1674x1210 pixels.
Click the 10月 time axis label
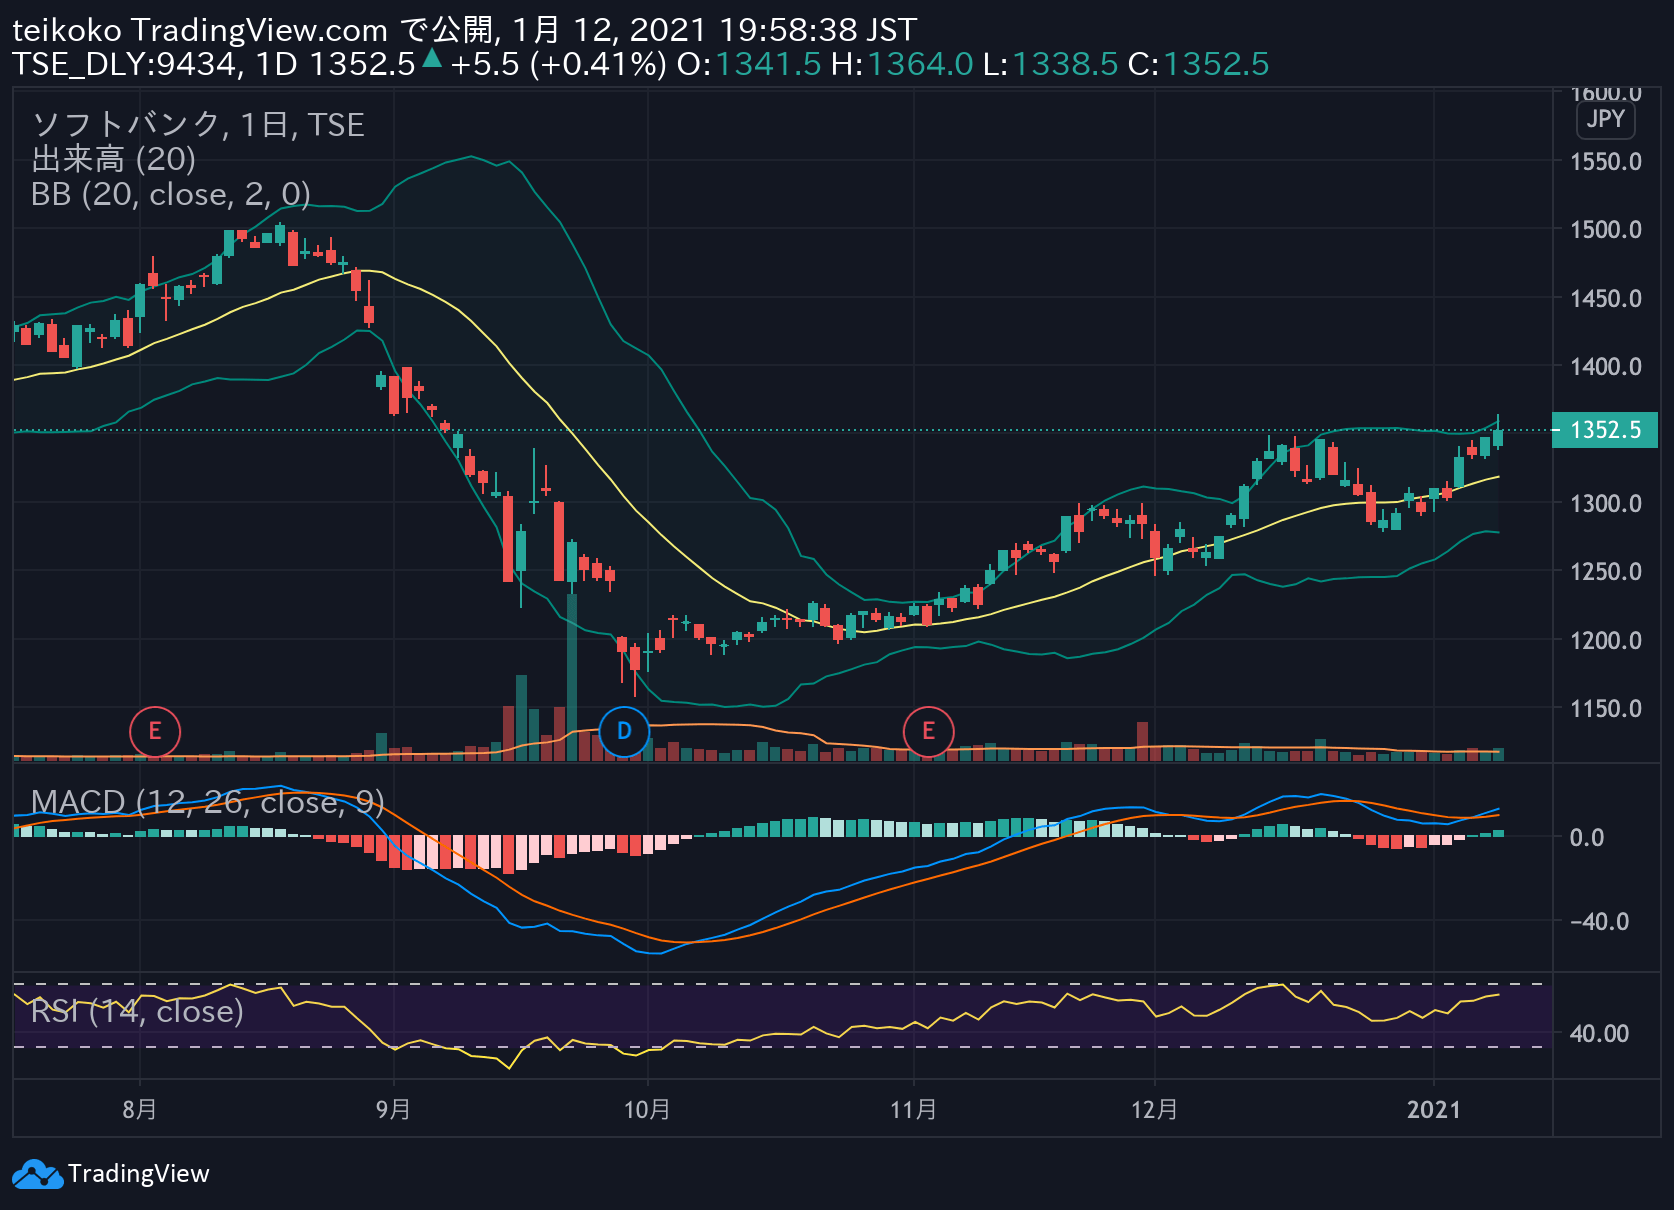click(x=647, y=1109)
